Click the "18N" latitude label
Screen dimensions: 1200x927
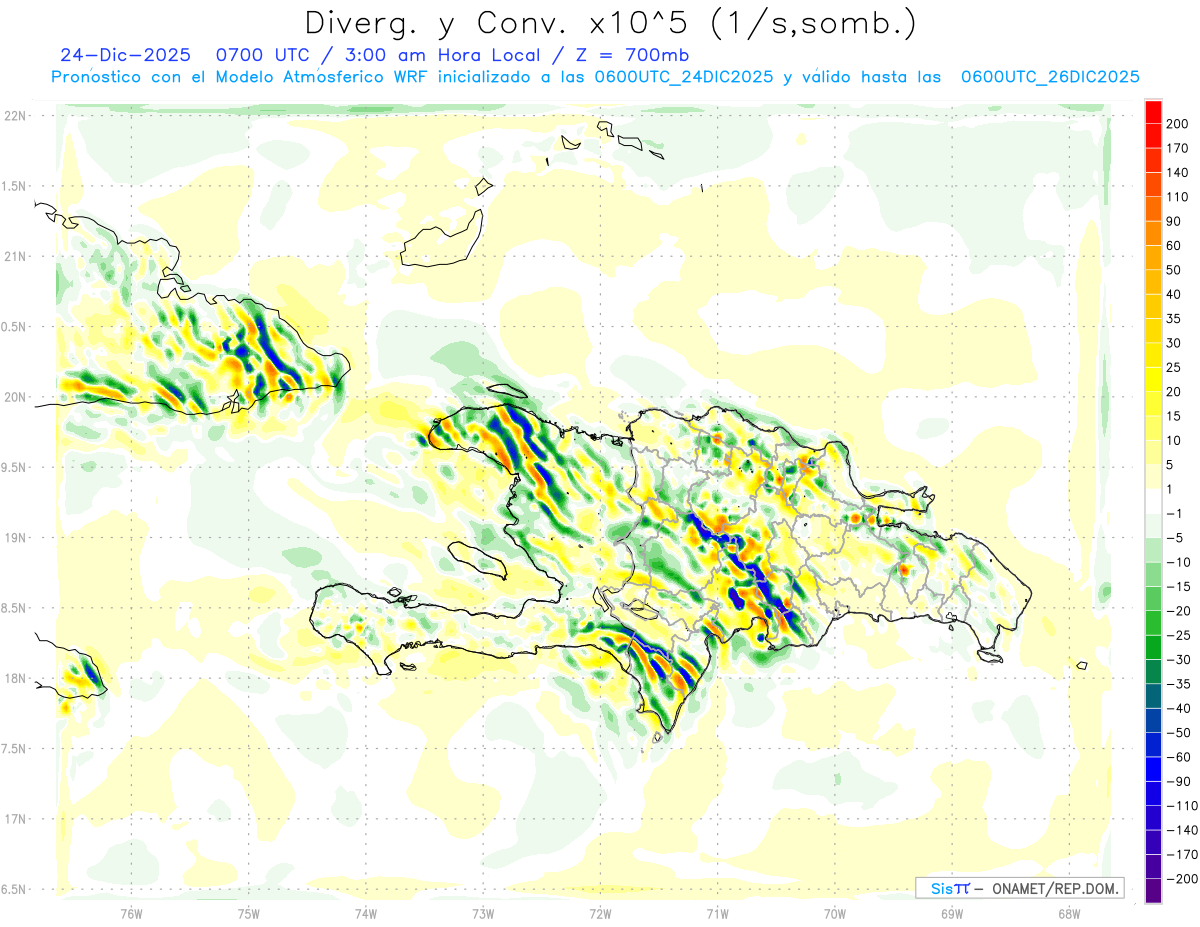(x=17, y=678)
